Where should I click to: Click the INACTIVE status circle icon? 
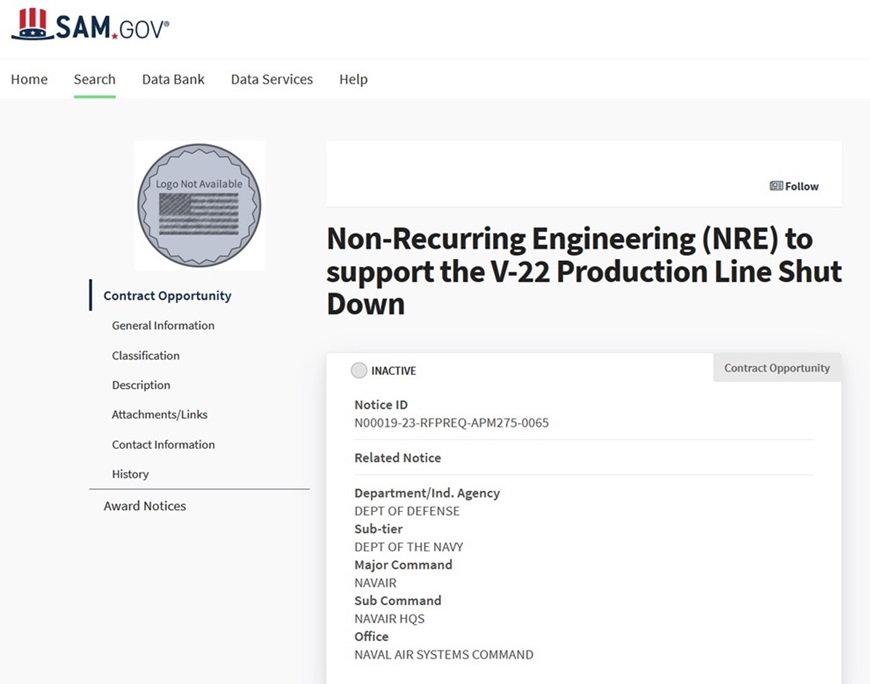click(x=359, y=370)
